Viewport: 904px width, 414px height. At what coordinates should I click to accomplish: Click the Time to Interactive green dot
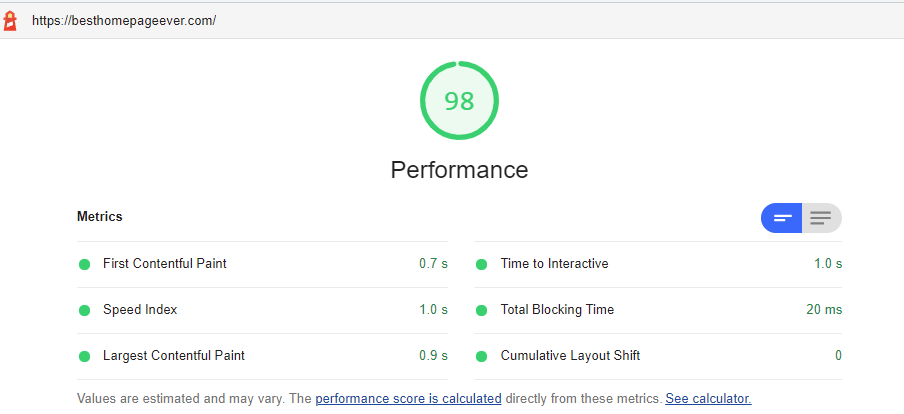click(x=481, y=264)
